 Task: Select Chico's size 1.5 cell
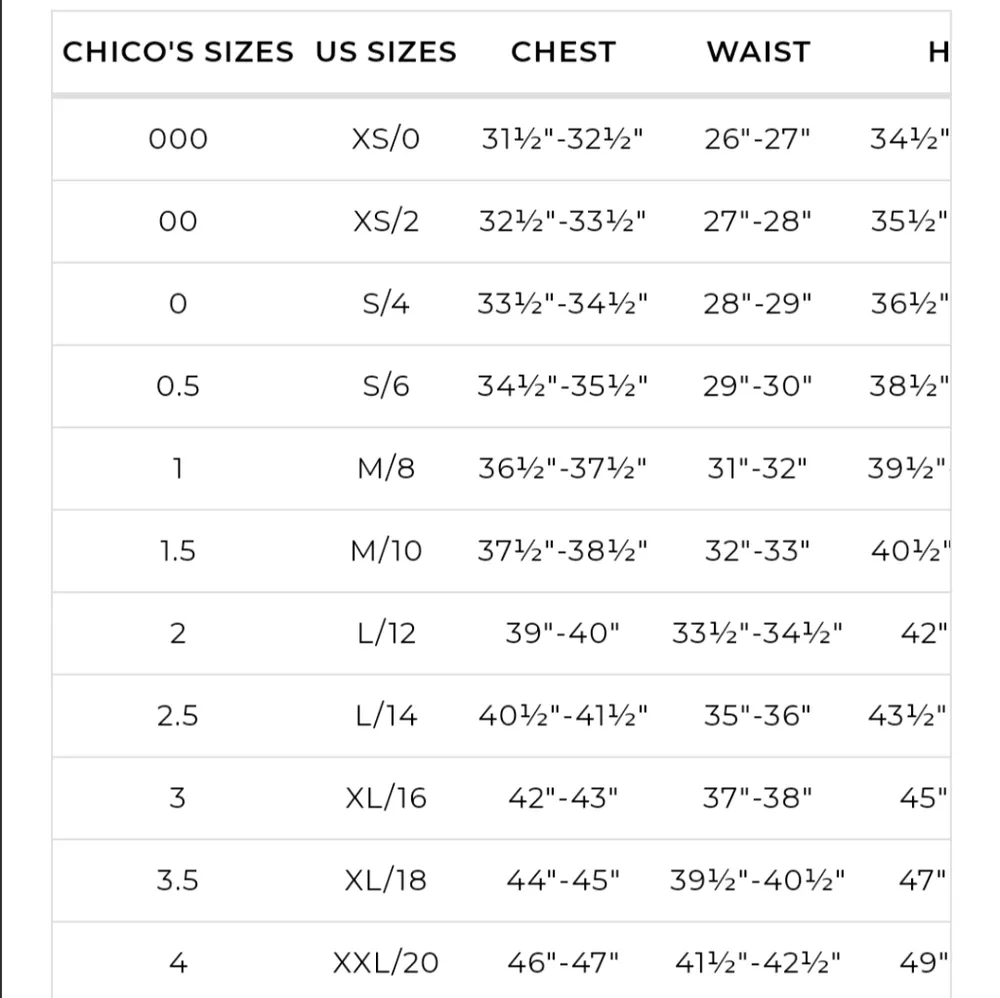click(178, 551)
